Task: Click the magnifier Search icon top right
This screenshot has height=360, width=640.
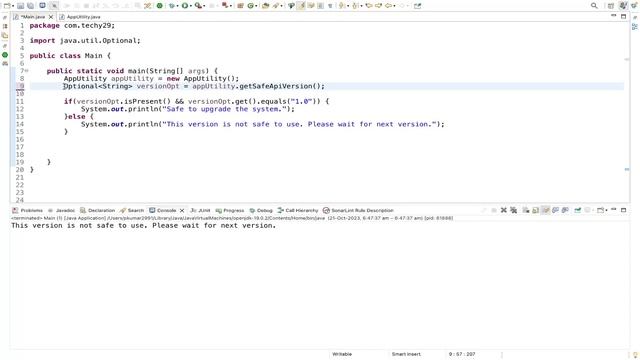Action: (594, 6)
